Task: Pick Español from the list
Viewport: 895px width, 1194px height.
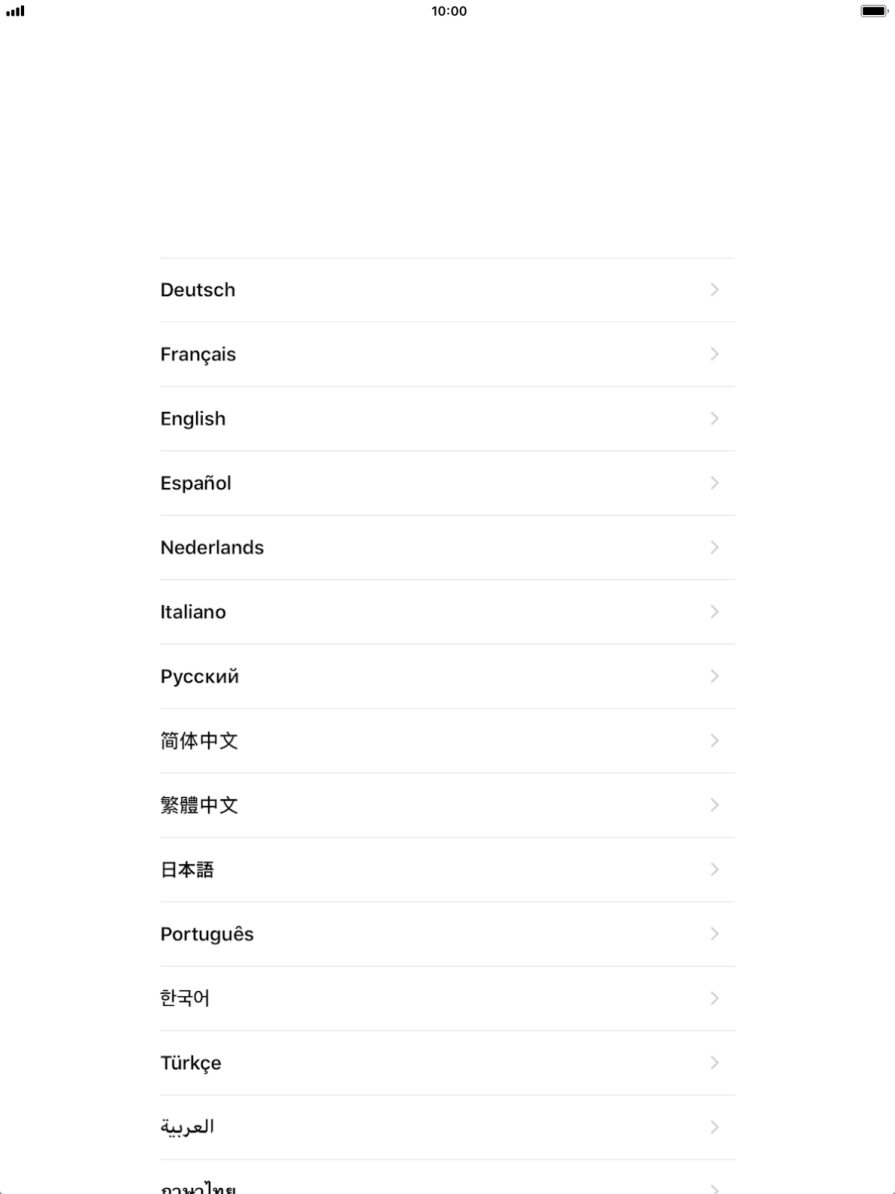Action: (x=196, y=483)
